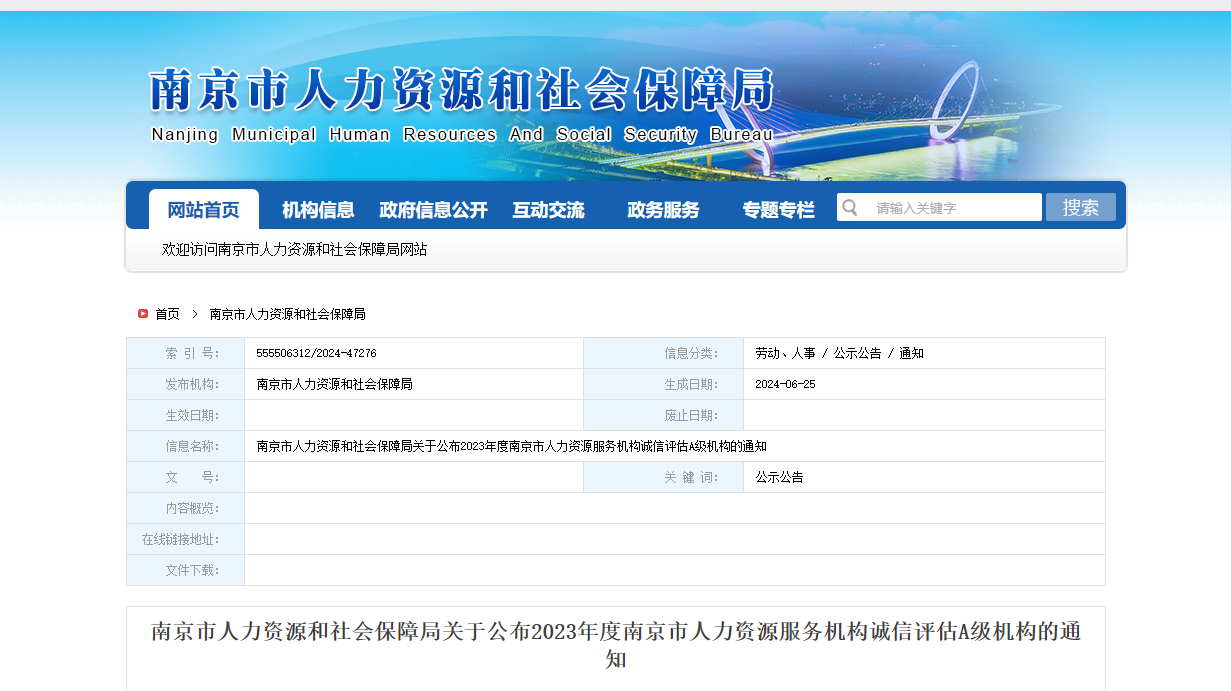Click 南京市人力资源和社会保障局 breadcrumb link
Image resolution: width=1231 pixels, height=691 pixels.
click(287, 314)
